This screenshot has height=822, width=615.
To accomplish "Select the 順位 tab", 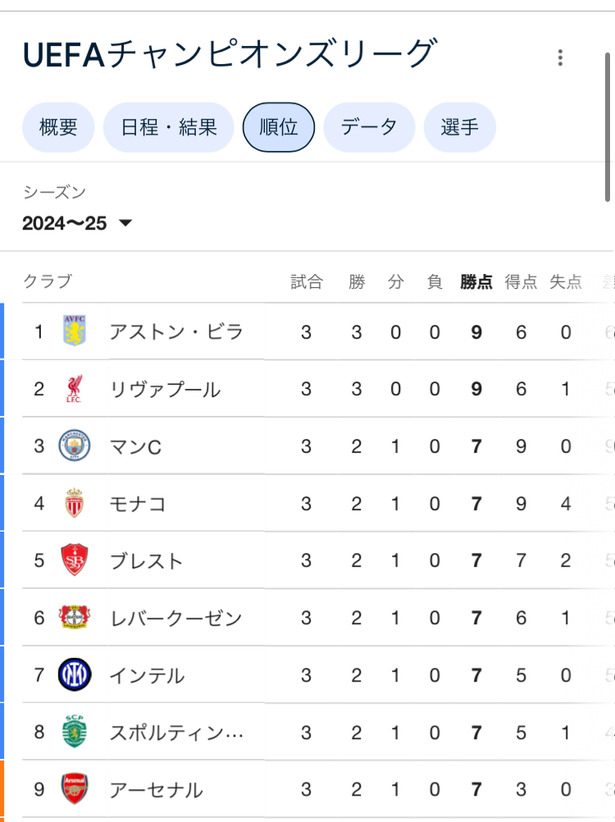I will coord(278,127).
